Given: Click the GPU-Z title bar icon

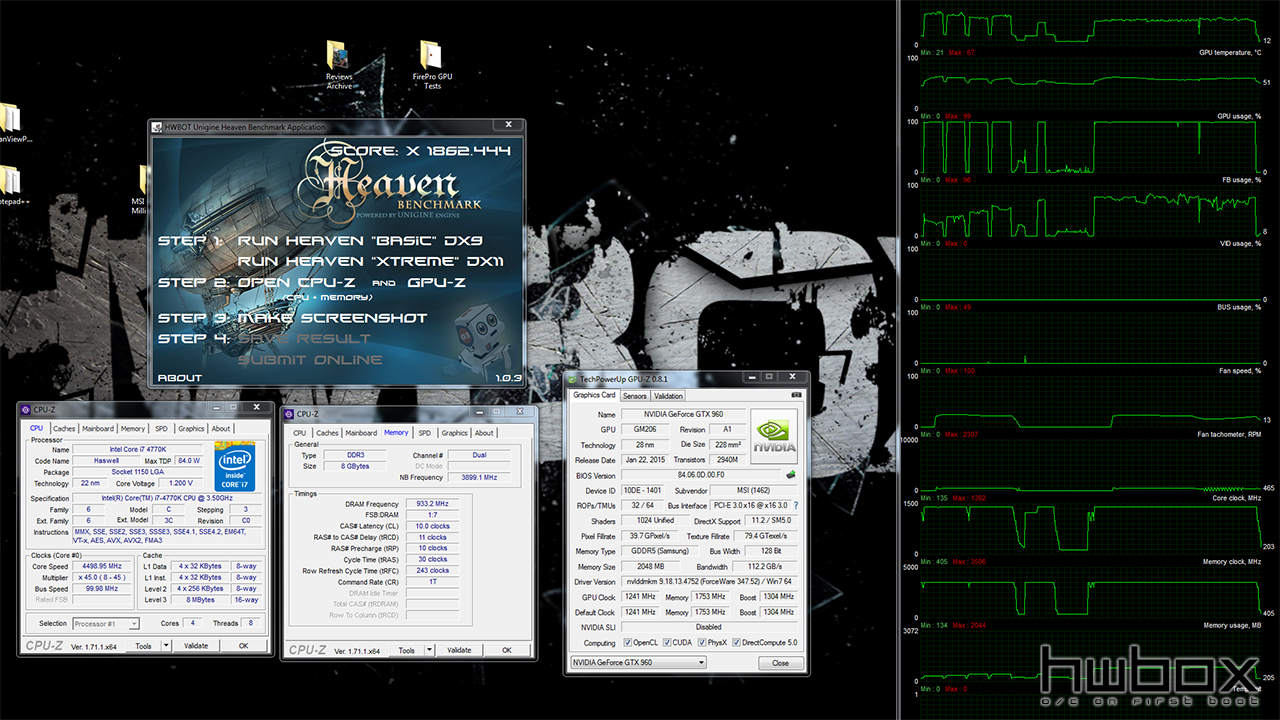Looking at the screenshot, I should pyautogui.click(x=572, y=380).
